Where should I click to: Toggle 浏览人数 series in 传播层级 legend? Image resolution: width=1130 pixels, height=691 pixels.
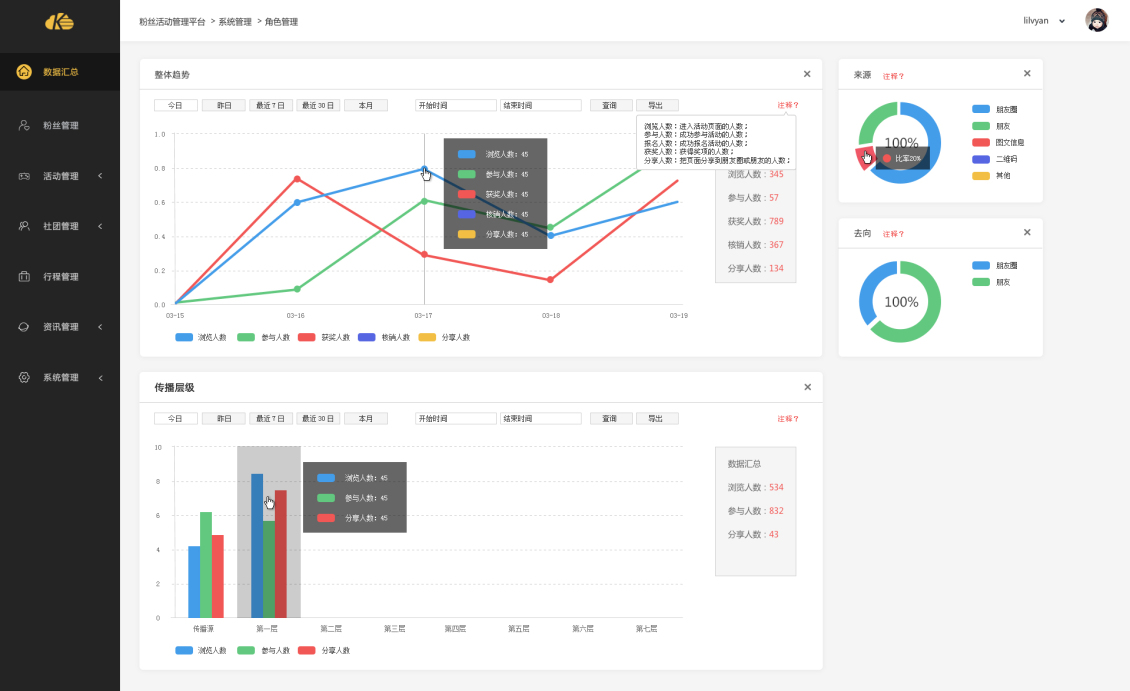[200, 651]
